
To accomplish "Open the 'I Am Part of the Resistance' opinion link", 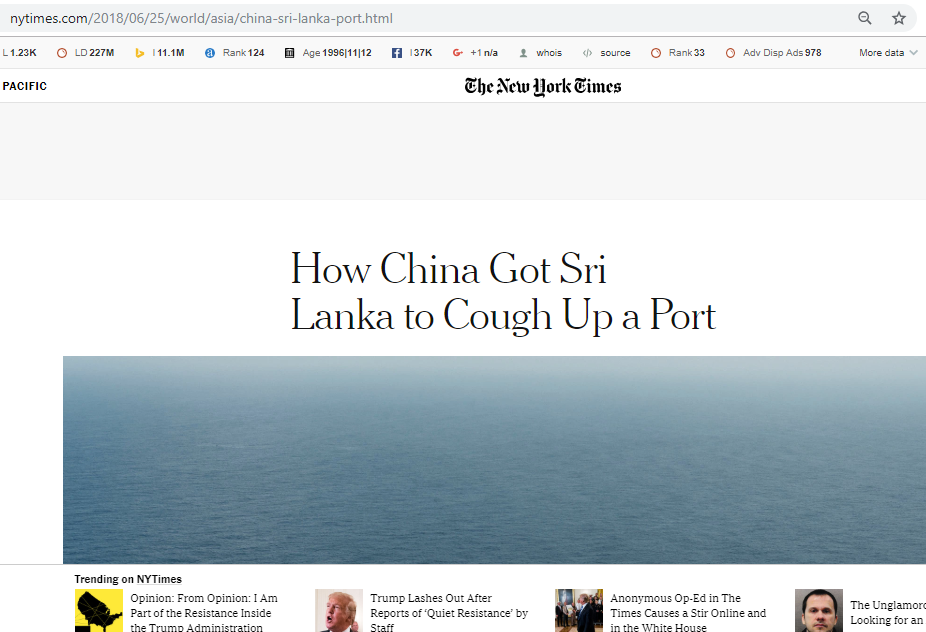I will (x=204, y=613).
